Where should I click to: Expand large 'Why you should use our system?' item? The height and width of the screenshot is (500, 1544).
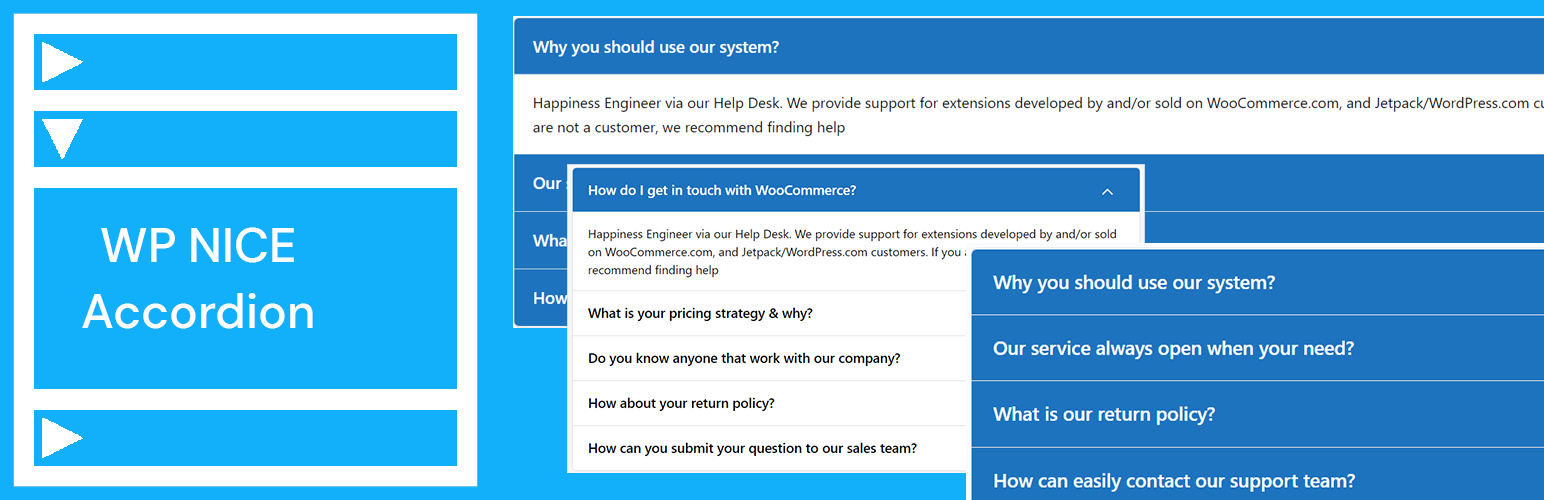coord(1258,283)
